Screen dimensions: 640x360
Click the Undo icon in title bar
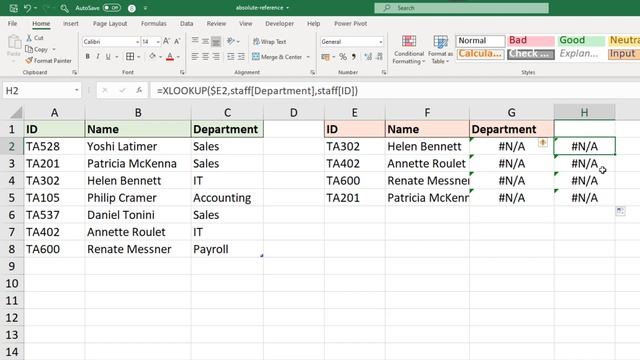pos(27,8)
